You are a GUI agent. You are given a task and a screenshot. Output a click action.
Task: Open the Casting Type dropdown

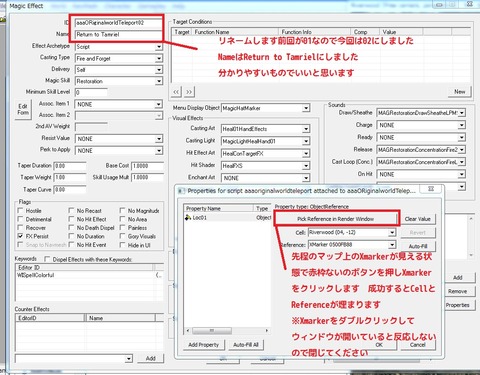pyautogui.click(x=159, y=59)
